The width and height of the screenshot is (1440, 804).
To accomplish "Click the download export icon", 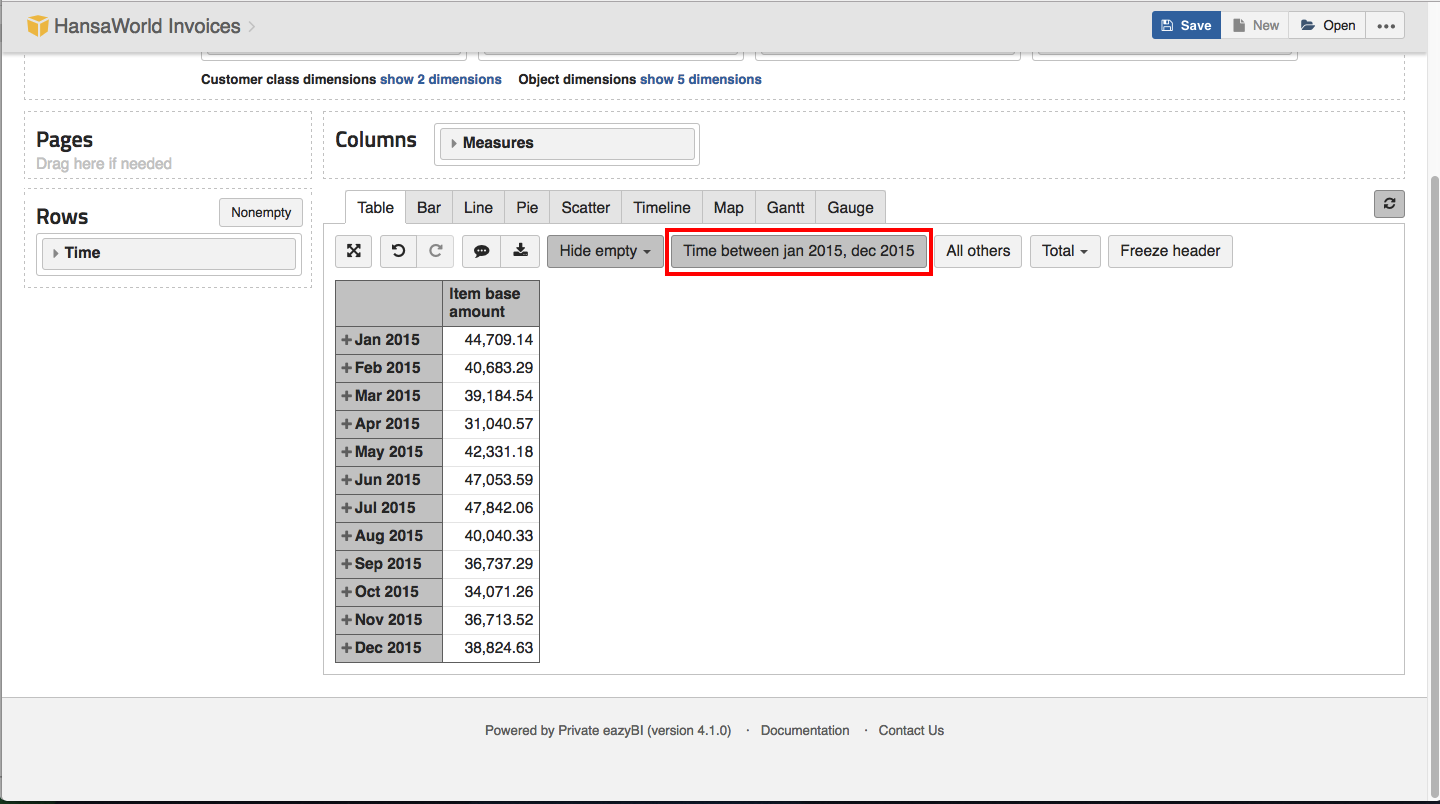I will pos(520,251).
